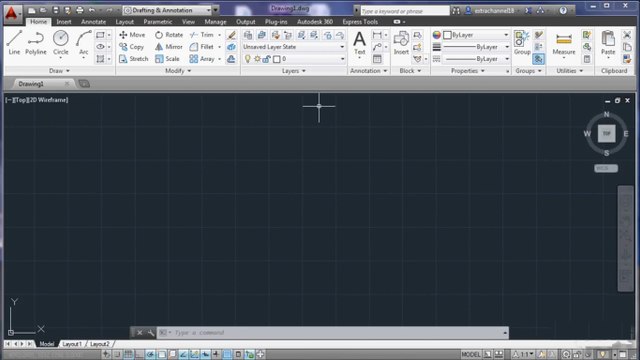Click the command line customize wrench icon
The width and height of the screenshot is (640, 360).
point(151,333)
